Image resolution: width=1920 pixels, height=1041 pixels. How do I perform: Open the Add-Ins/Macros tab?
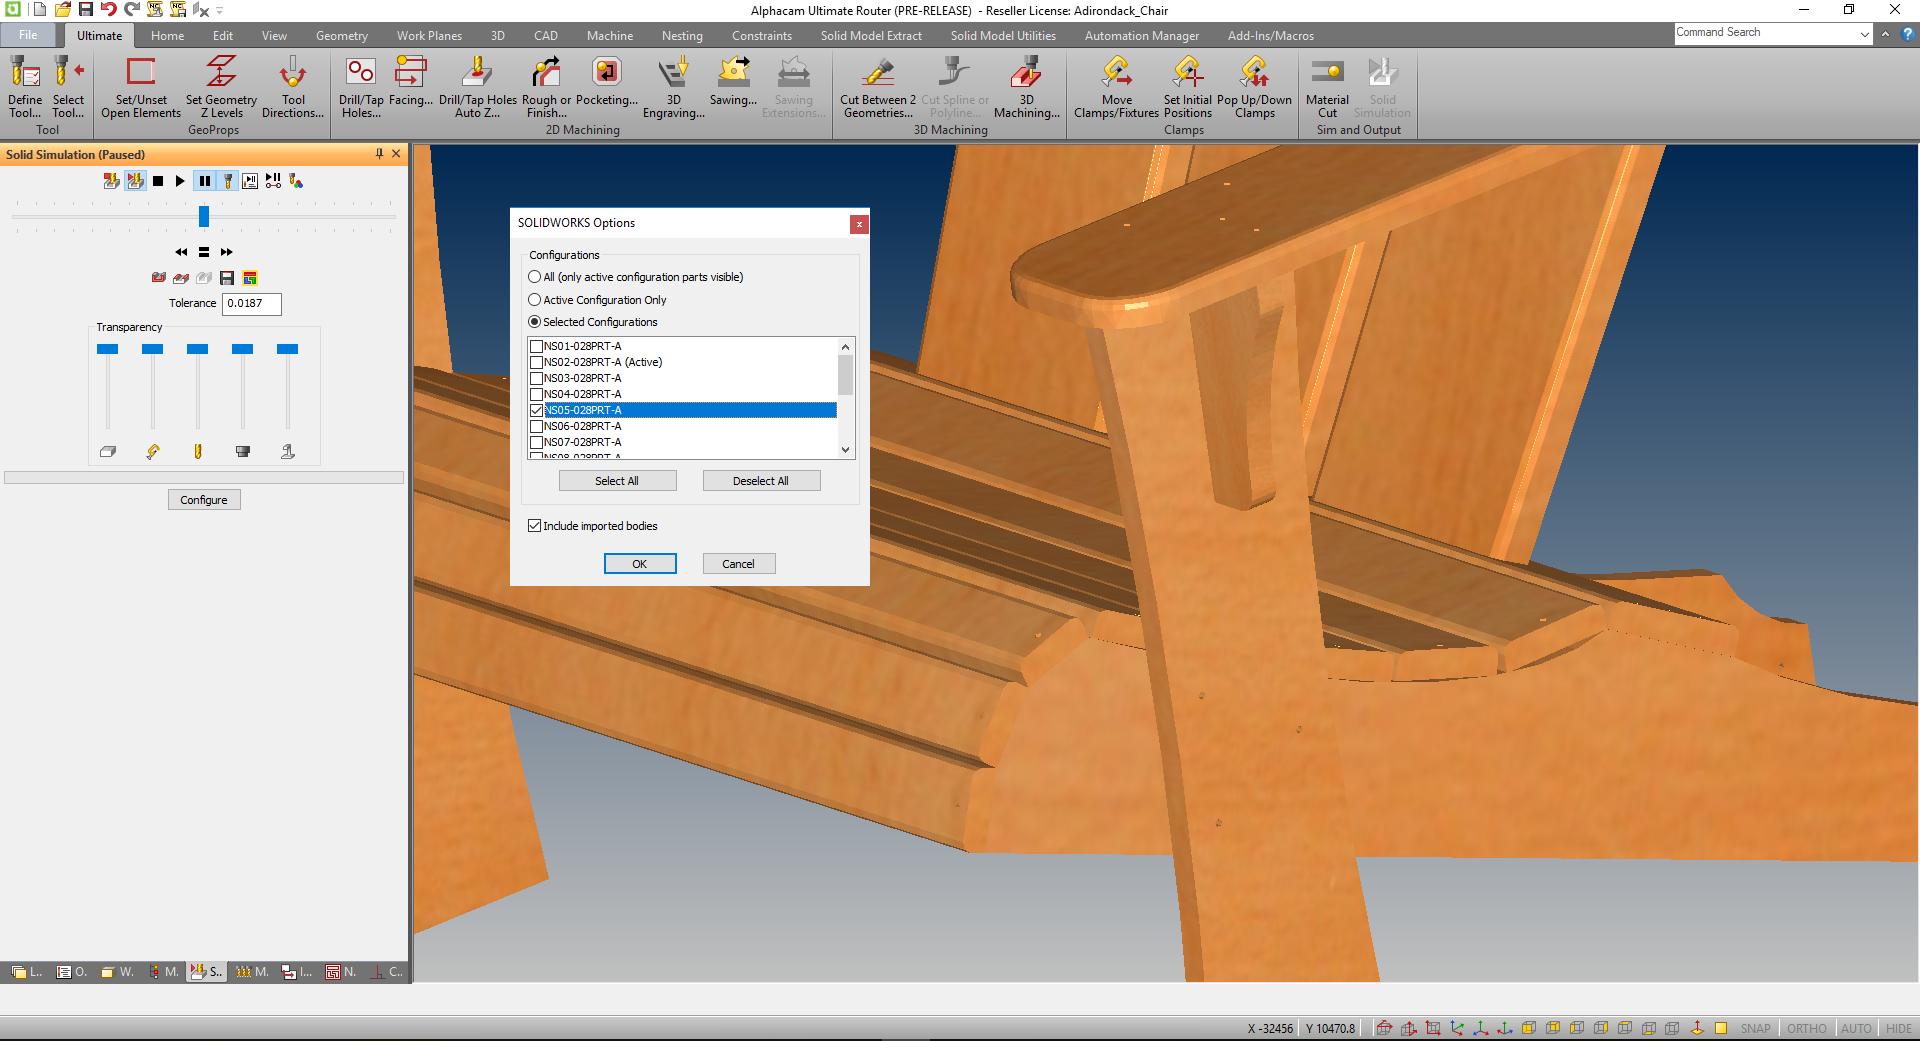(x=1271, y=36)
